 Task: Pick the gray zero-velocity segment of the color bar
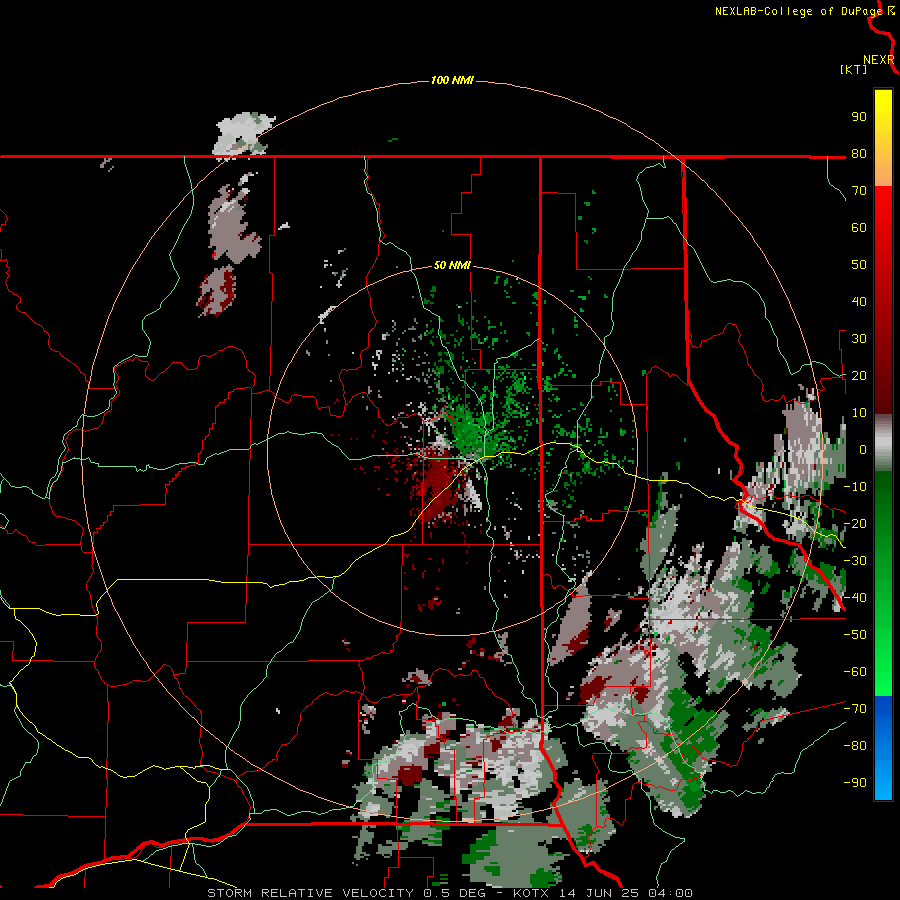(x=883, y=443)
